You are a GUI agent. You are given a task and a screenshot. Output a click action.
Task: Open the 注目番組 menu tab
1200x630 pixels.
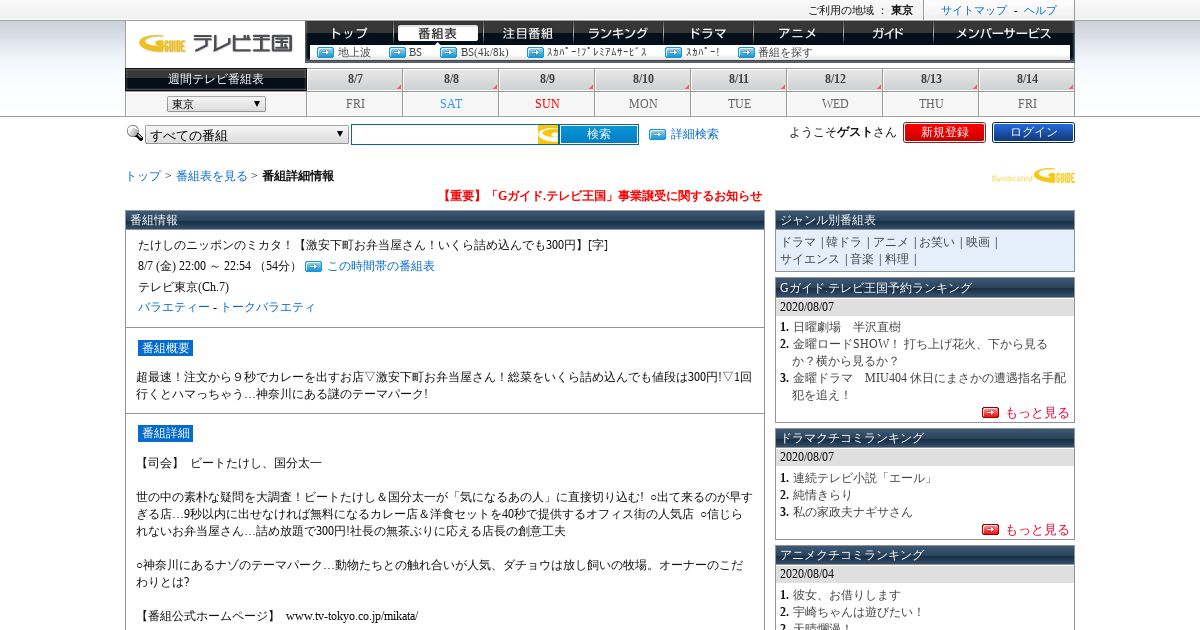[527, 33]
